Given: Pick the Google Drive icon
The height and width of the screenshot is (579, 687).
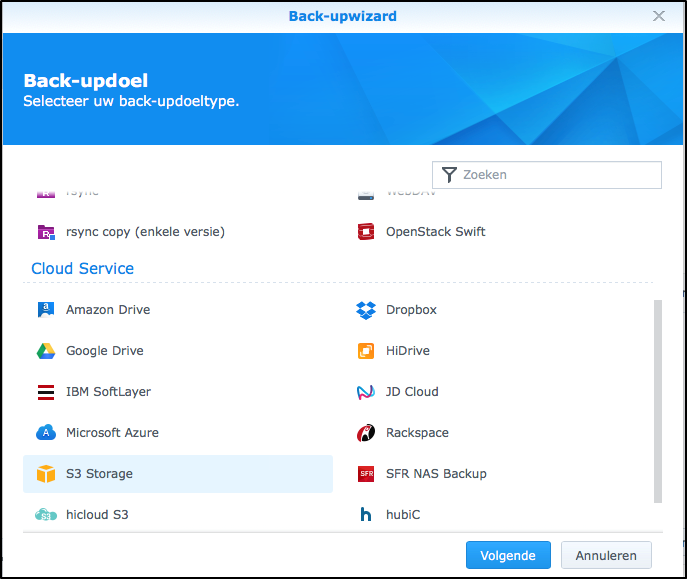Looking at the screenshot, I should point(46,351).
